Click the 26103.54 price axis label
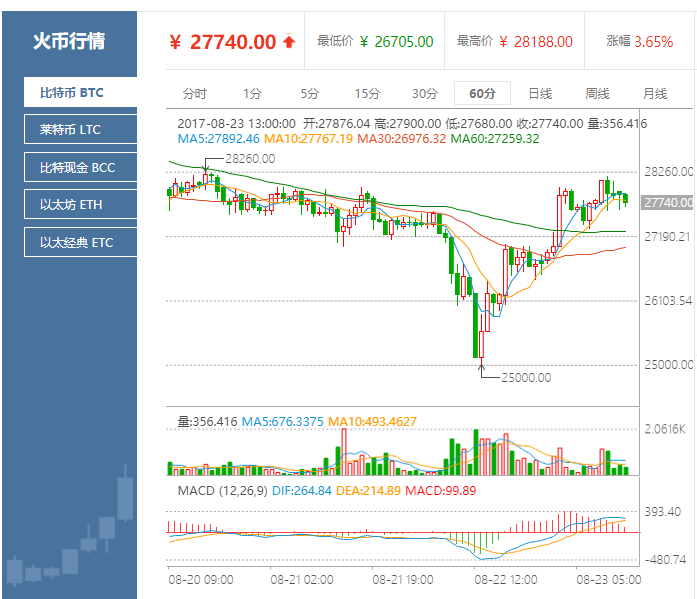Screen dimensions: 697x599 coord(668,301)
